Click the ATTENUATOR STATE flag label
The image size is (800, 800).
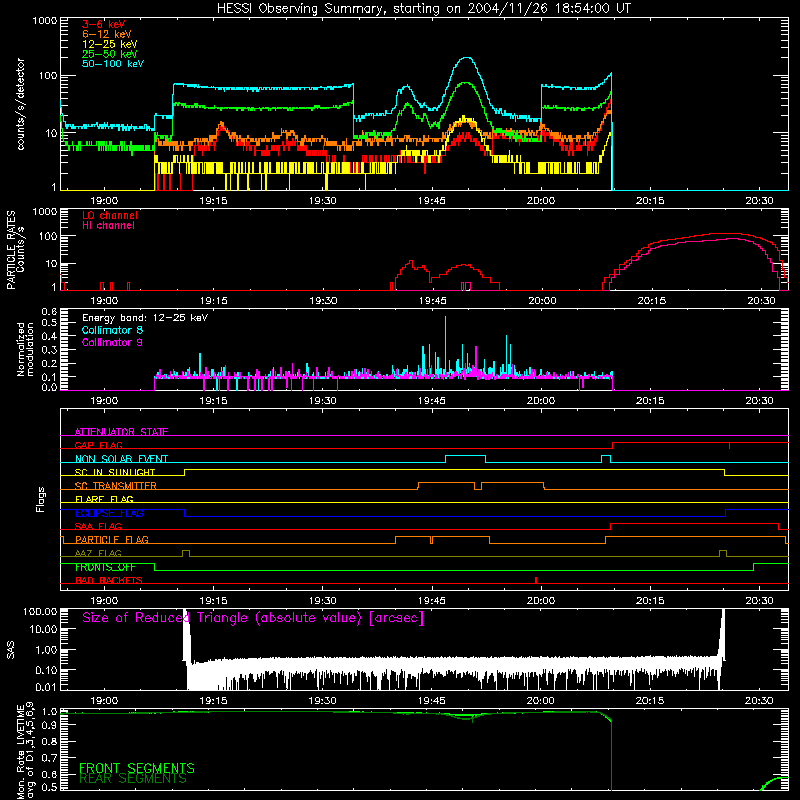click(x=121, y=432)
